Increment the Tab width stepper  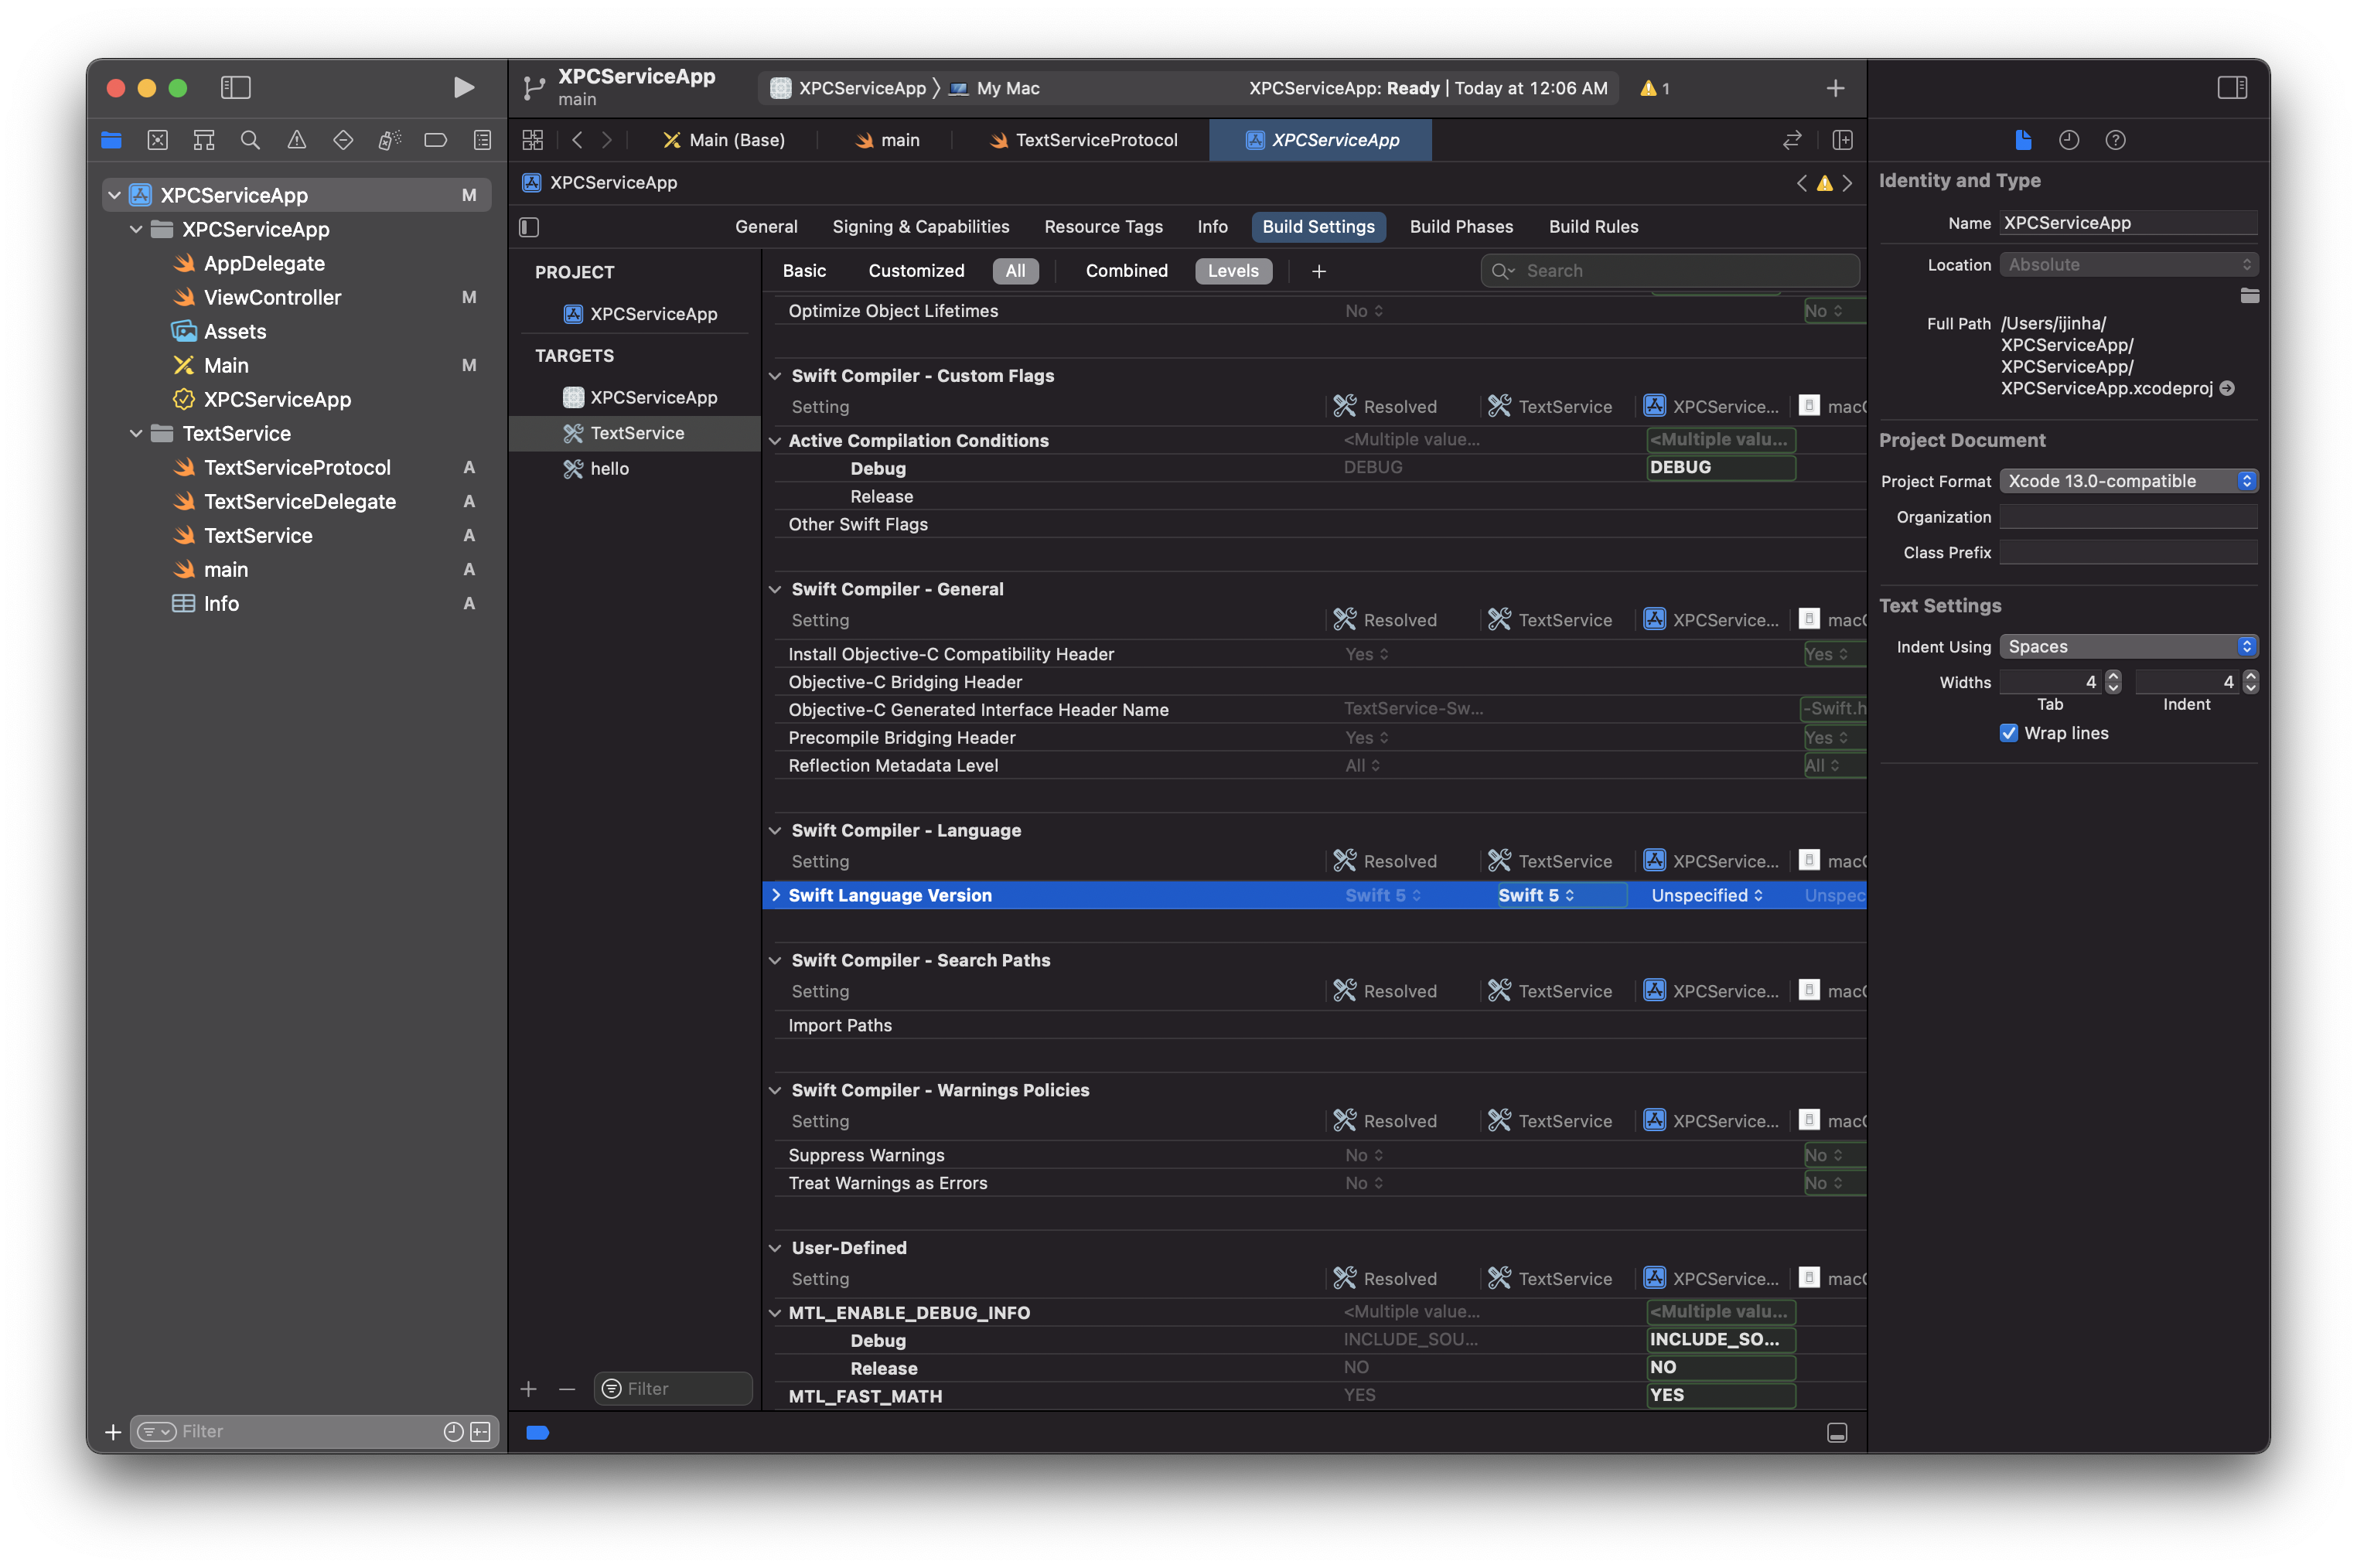click(x=2113, y=676)
